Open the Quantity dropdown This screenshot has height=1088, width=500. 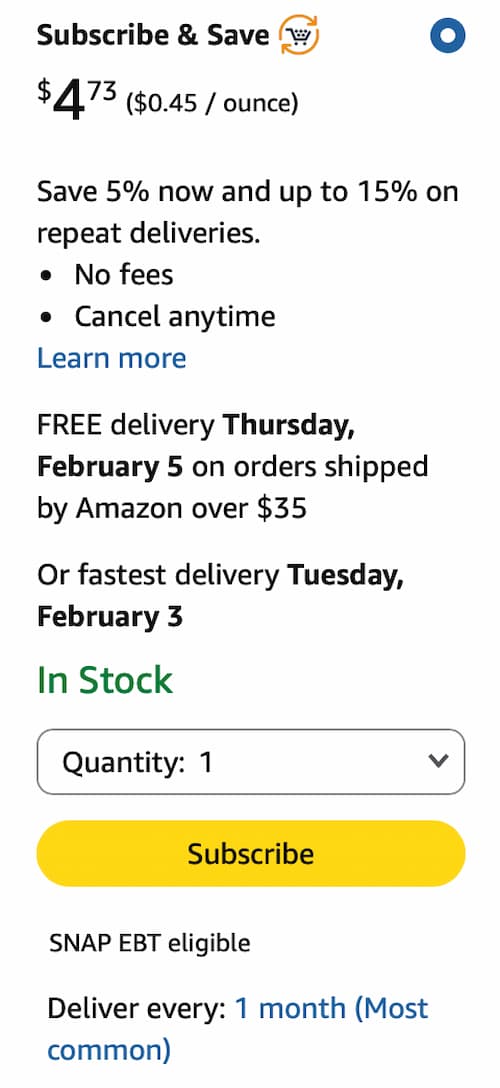[250, 762]
